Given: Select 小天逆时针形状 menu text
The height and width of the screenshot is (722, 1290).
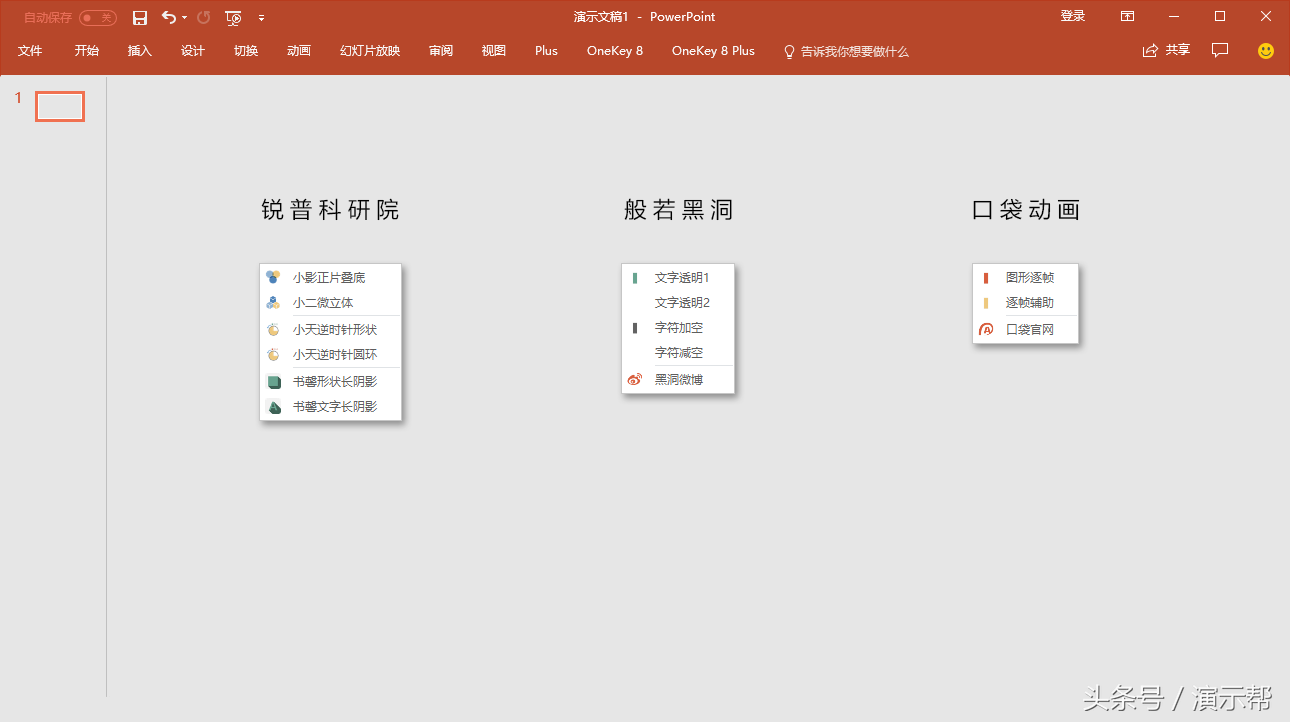Looking at the screenshot, I should (335, 329).
